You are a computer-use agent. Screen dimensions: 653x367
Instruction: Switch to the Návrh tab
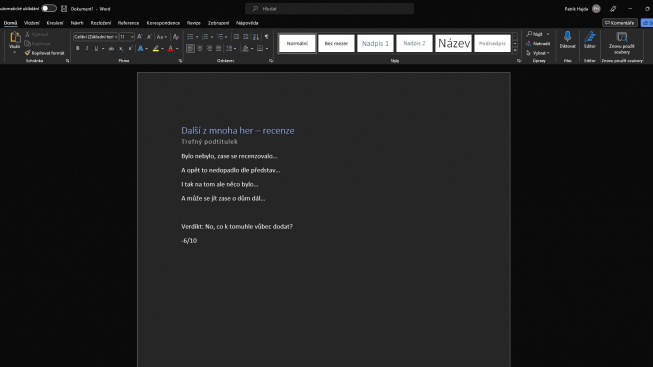77,23
